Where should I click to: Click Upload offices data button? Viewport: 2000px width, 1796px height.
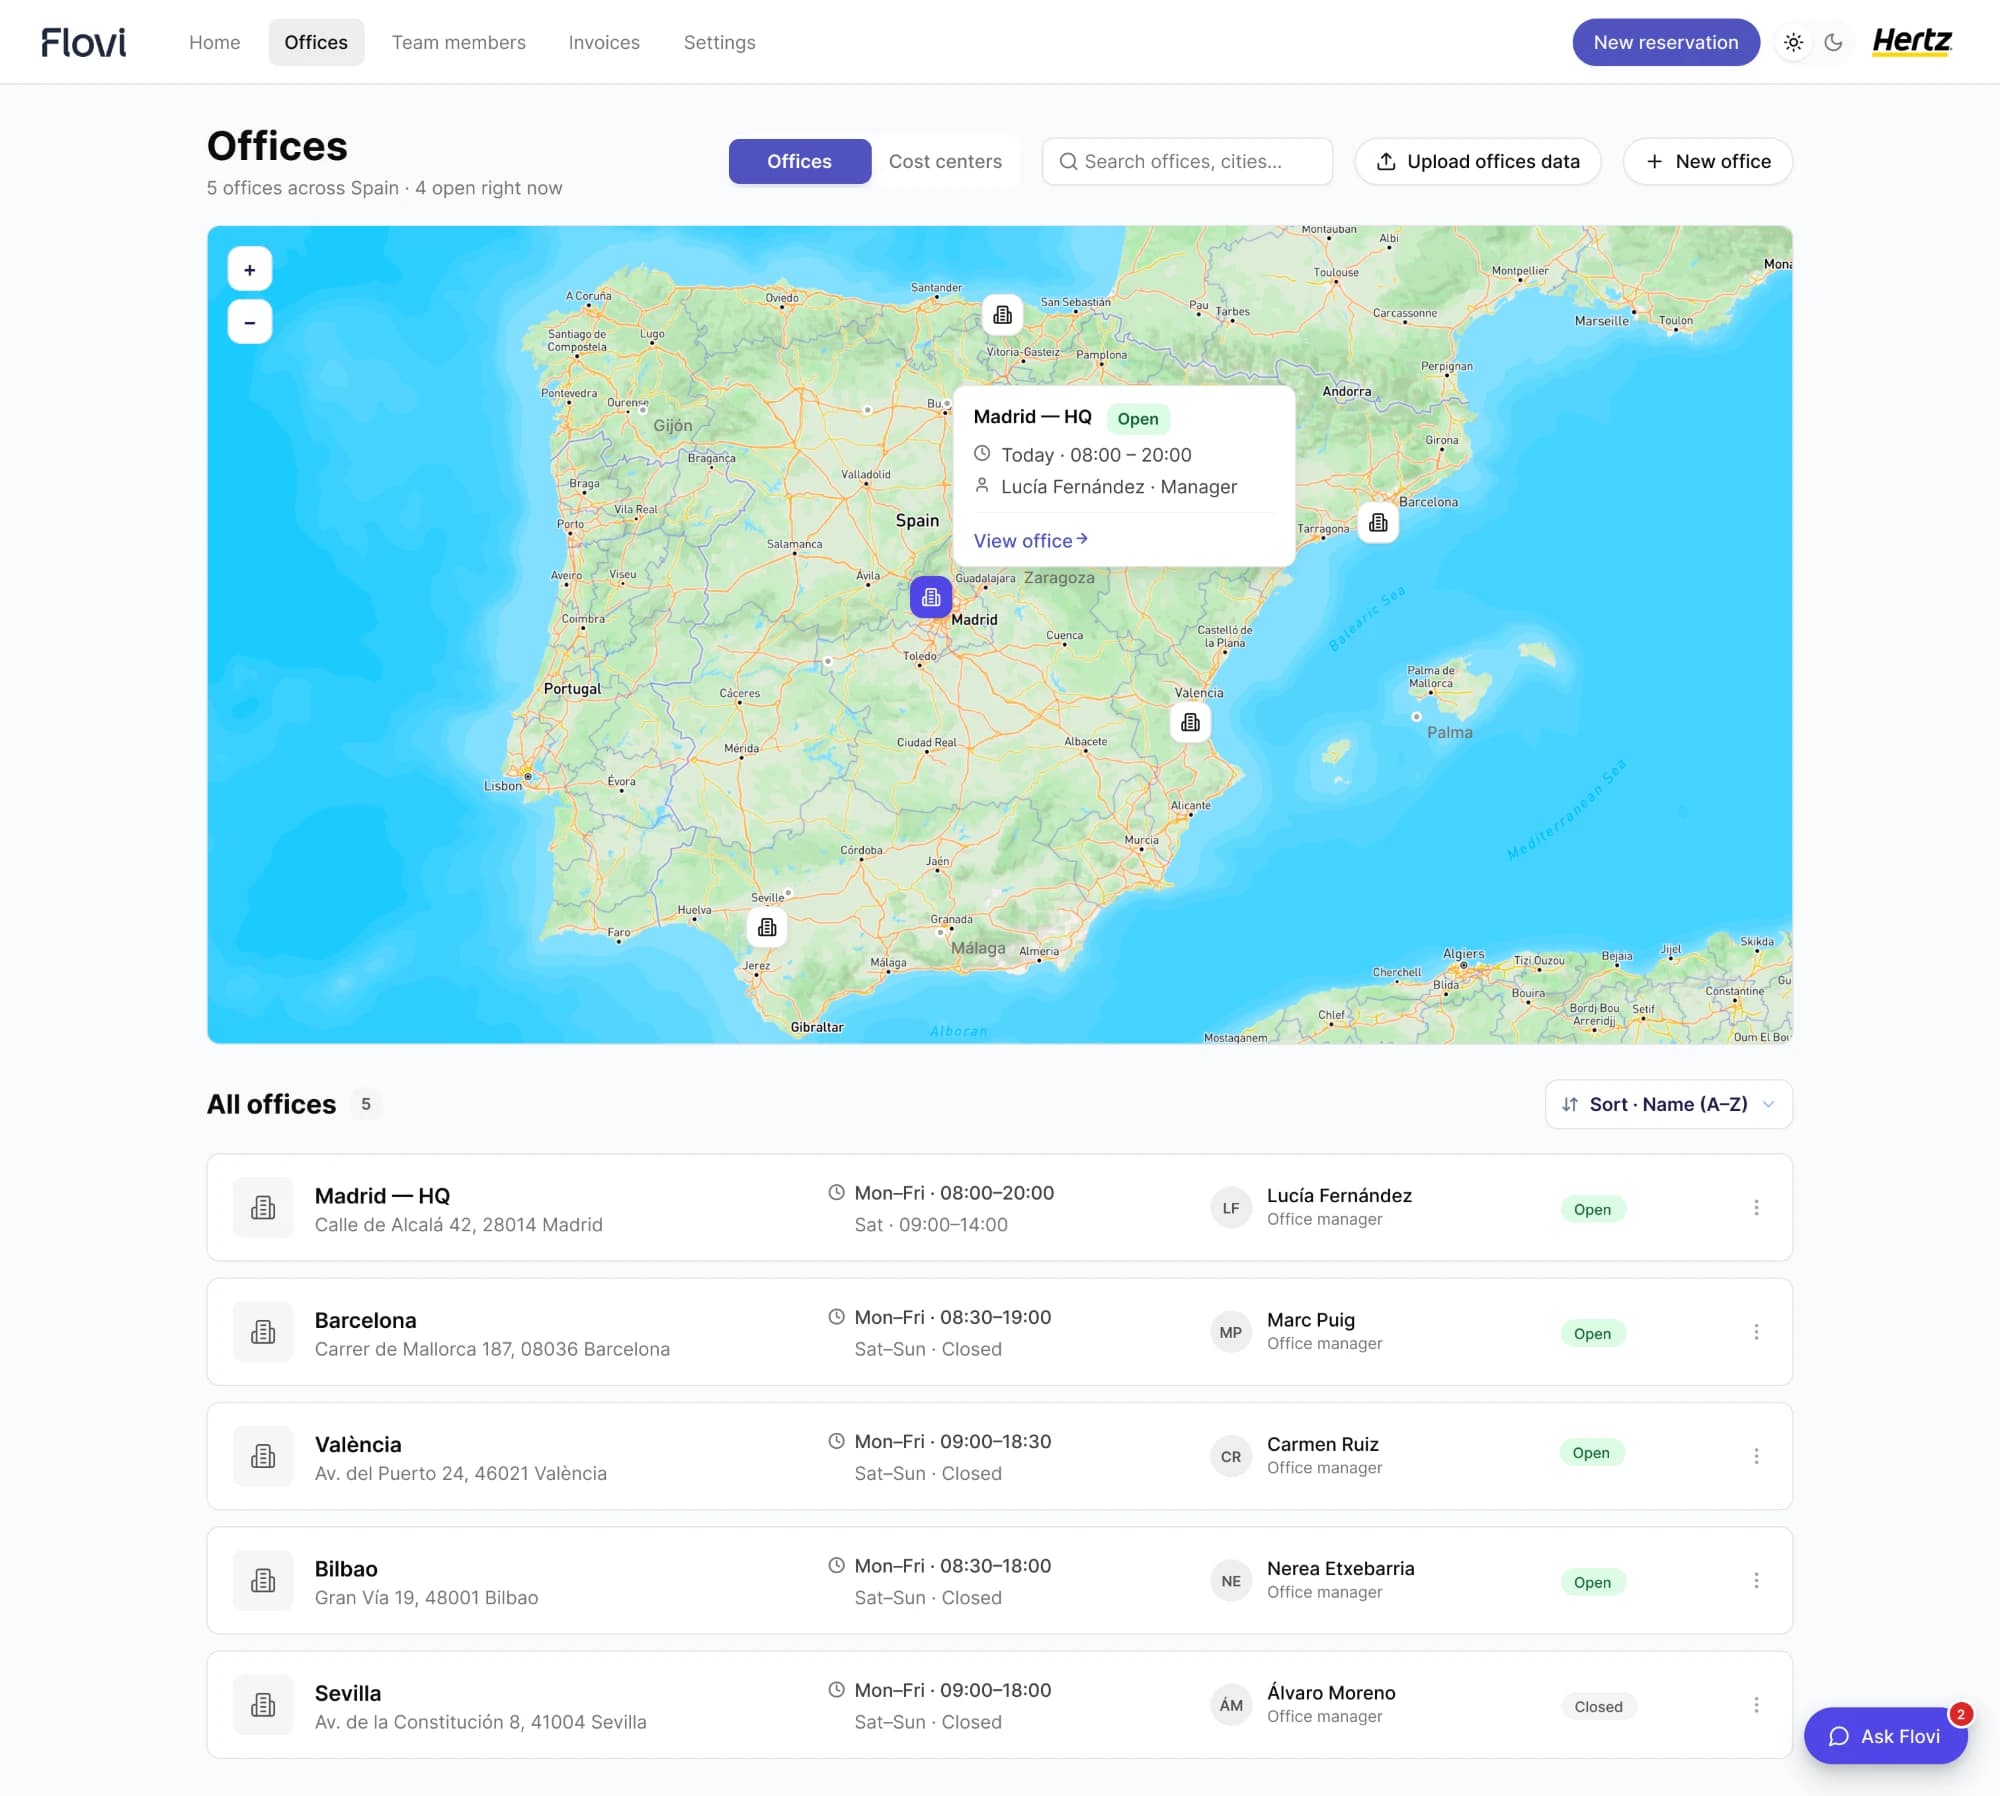pos(1478,161)
